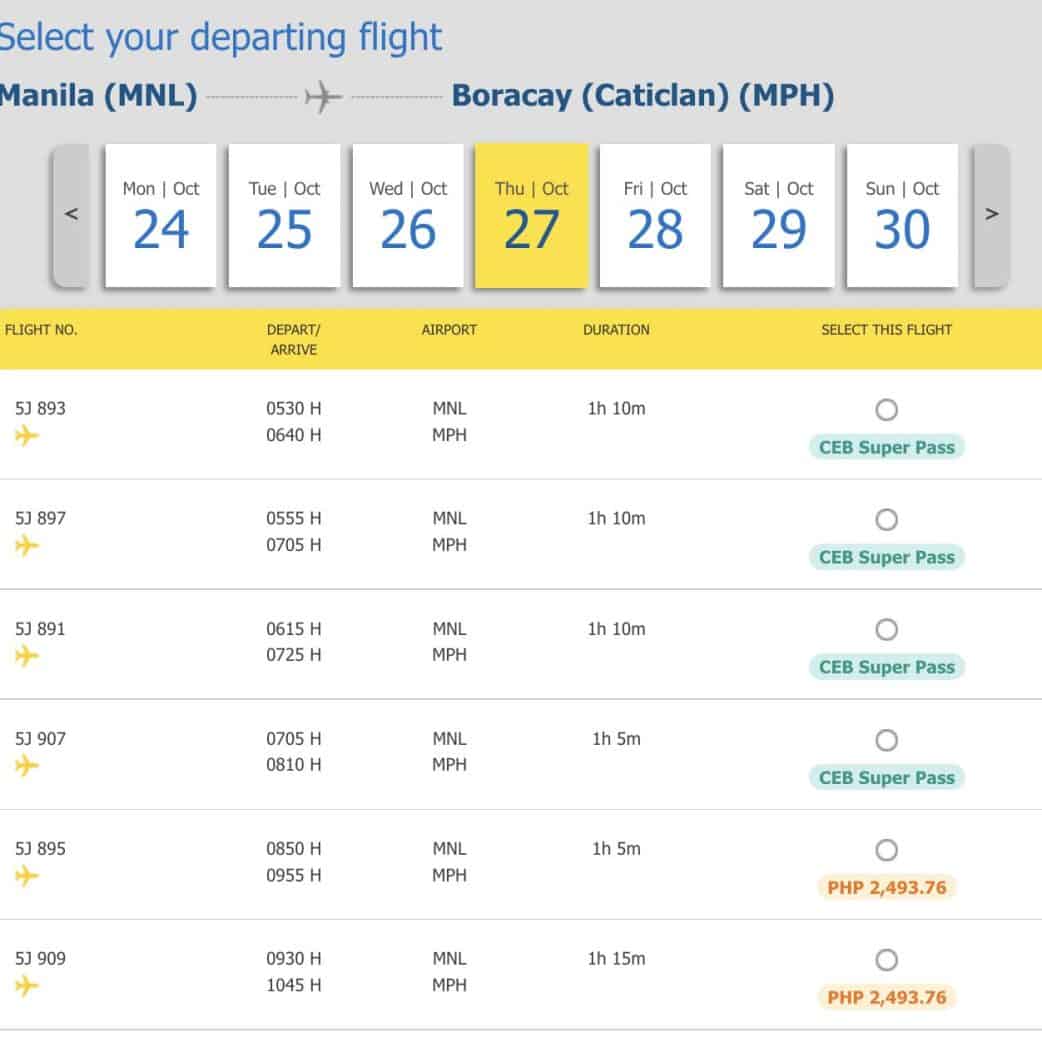Click the plane icon under flight 5J 891
The image size is (1042, 1042).
[27, 656]
